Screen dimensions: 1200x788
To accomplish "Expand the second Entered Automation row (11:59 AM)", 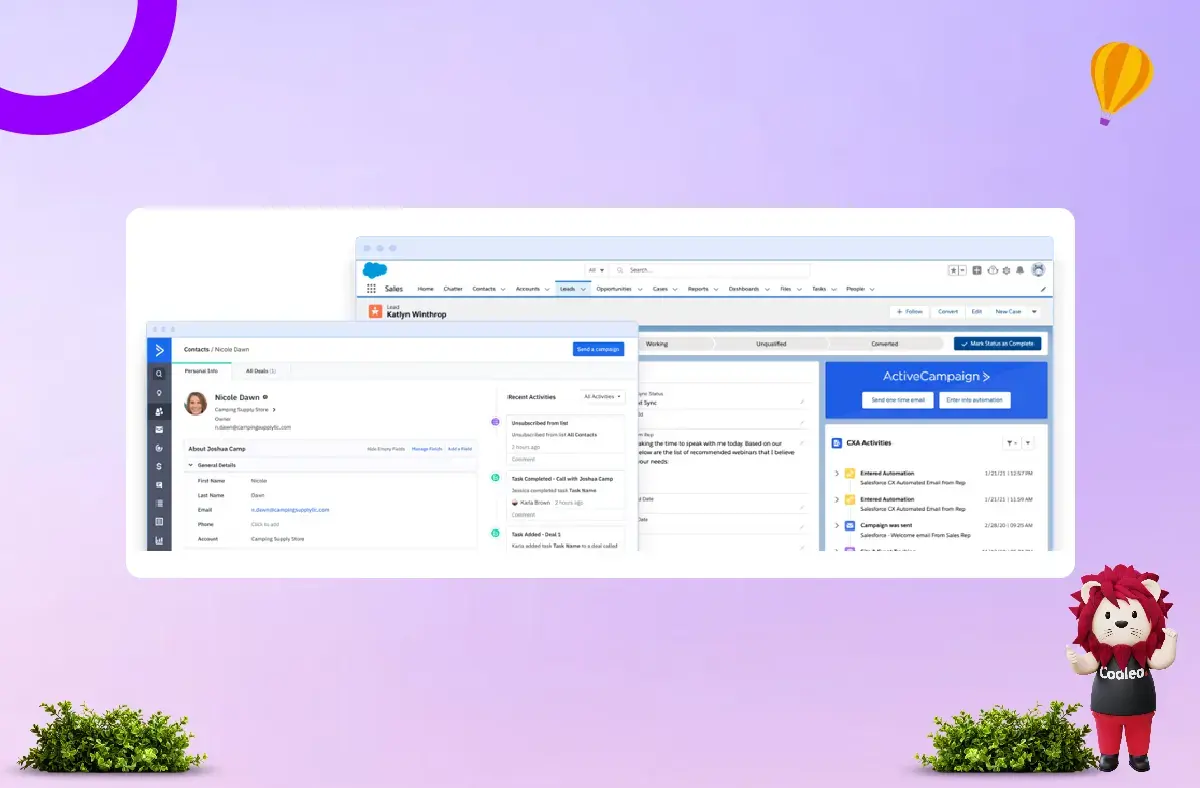I will tap(837, 499).
